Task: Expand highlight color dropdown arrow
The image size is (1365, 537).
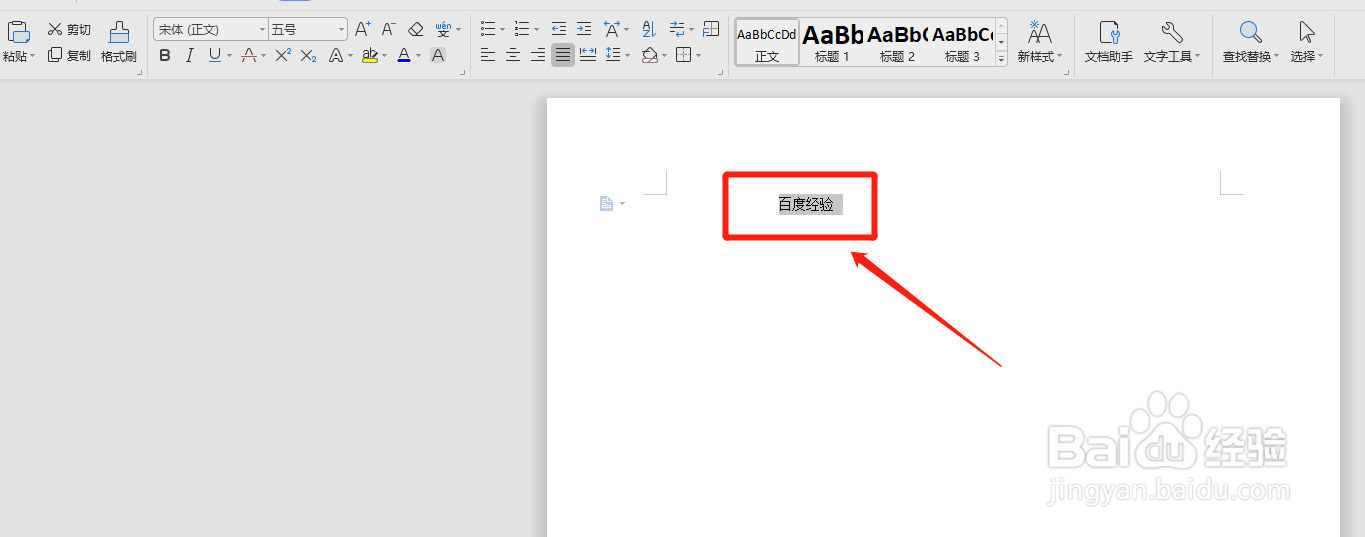Action: point(385,56)
